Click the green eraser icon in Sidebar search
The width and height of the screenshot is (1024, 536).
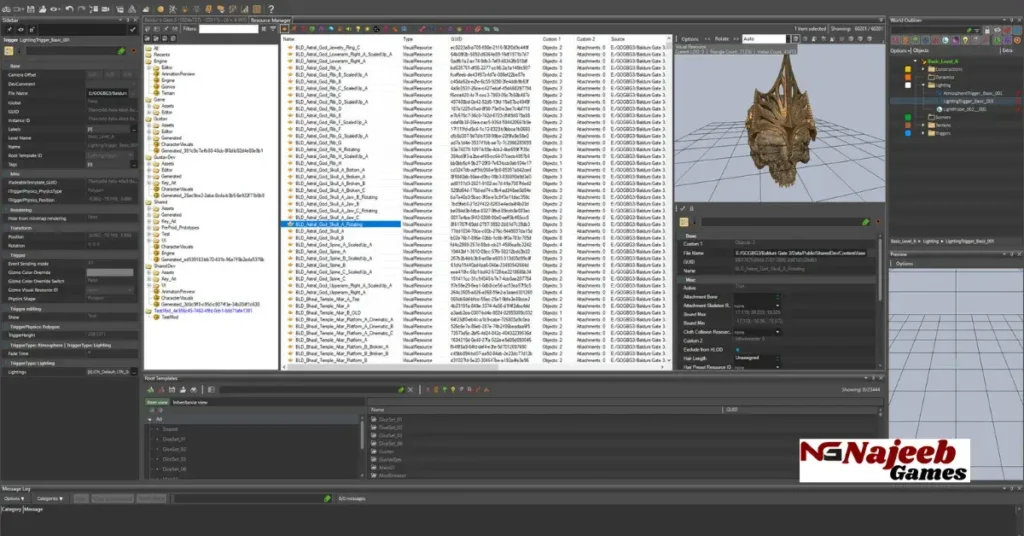(x=121, y=50)
